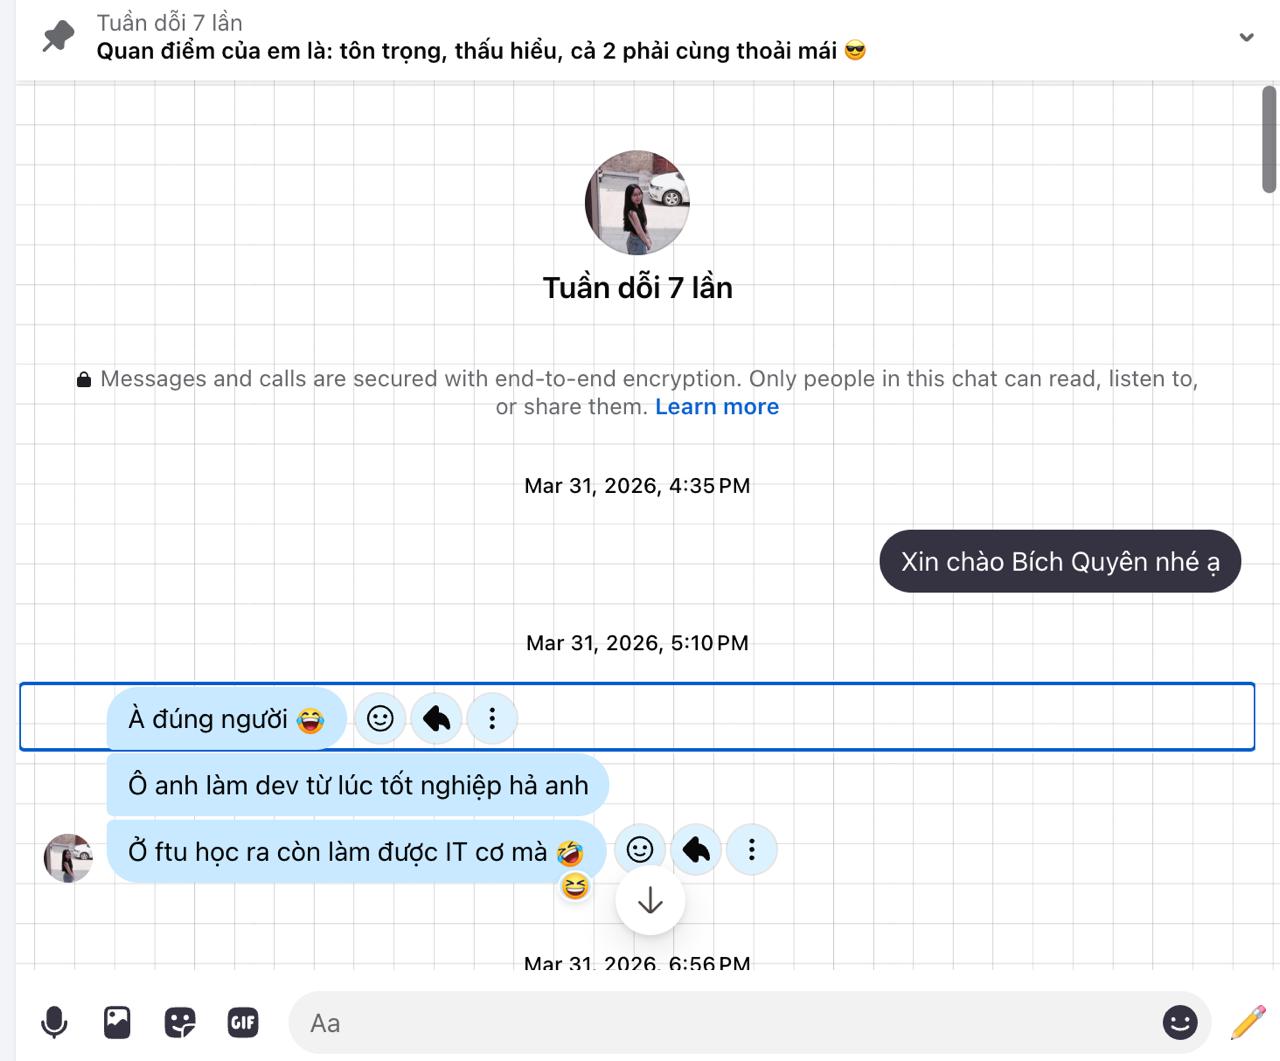
Task: Click the small sender avatar beside messages
Action: [x=68, y=858]
